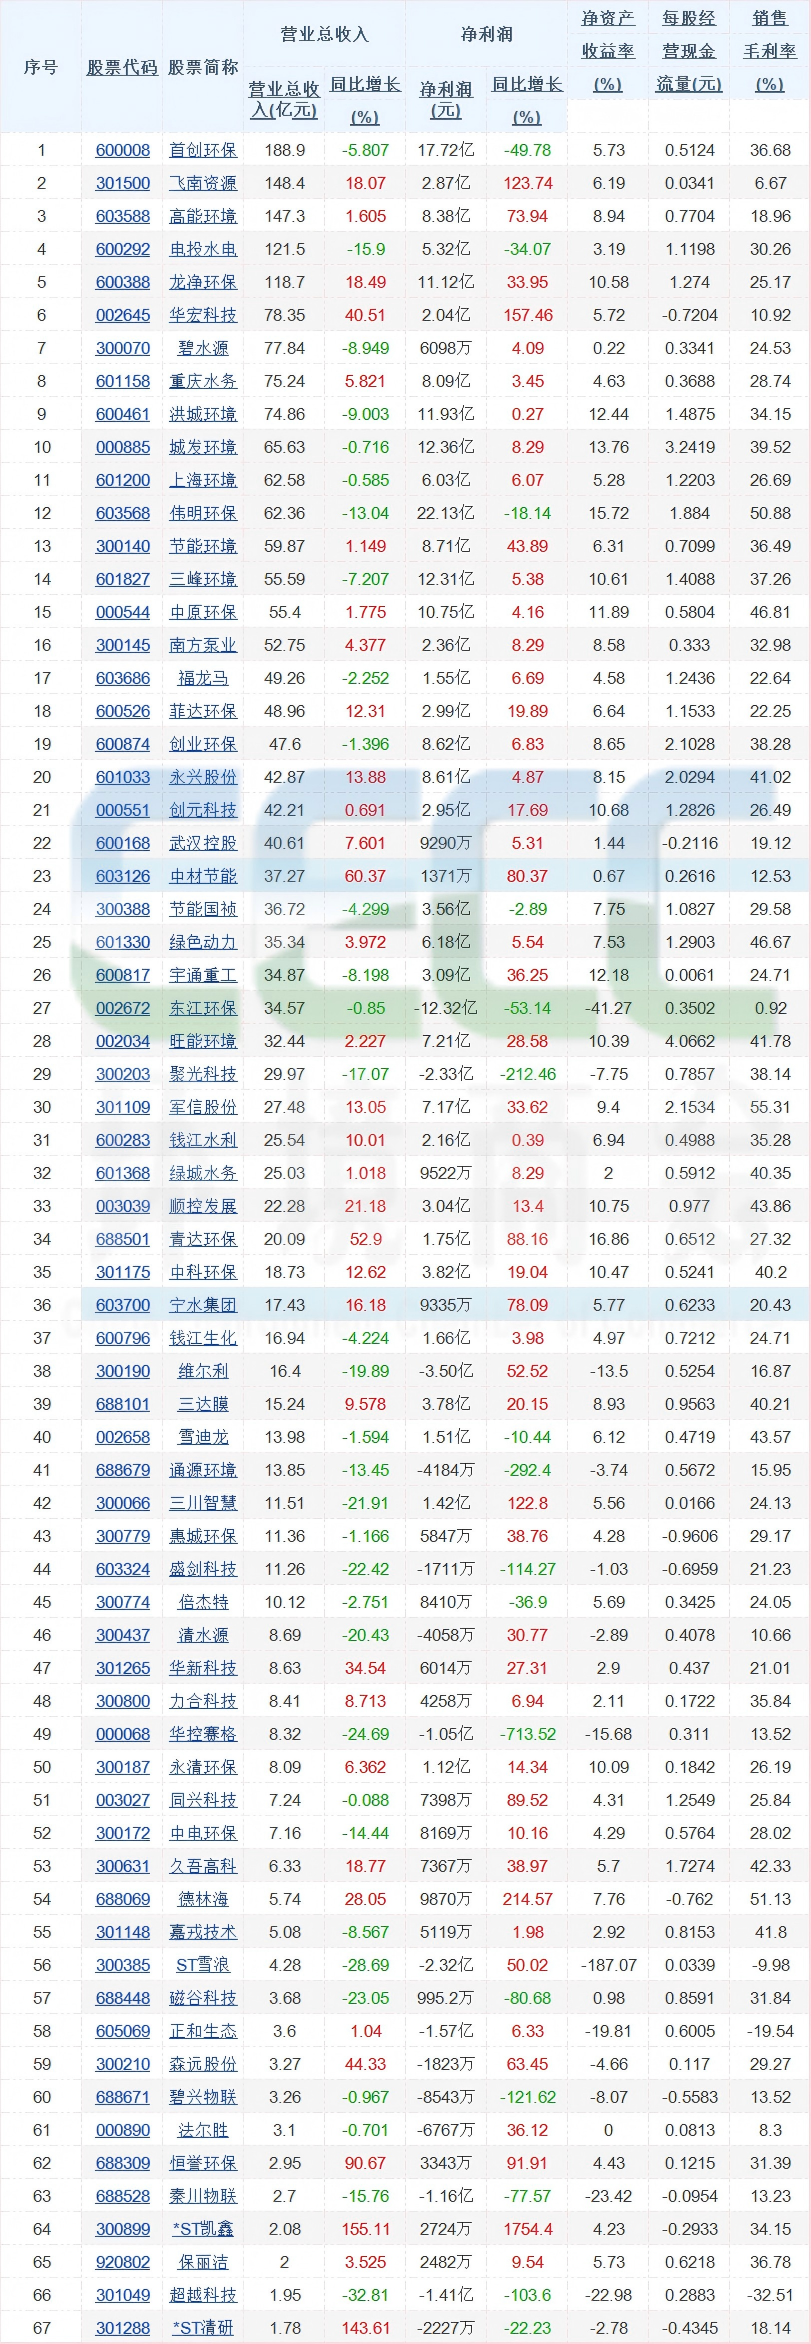
Task: Click the 股票简称 column header
Action: (203, 67)
